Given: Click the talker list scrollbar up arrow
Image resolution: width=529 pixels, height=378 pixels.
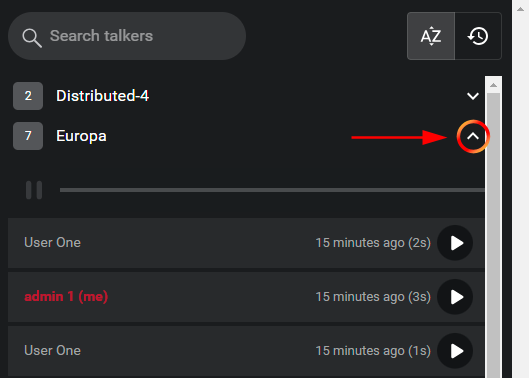Looking at the screenshot, I should (x=494, y=85).
